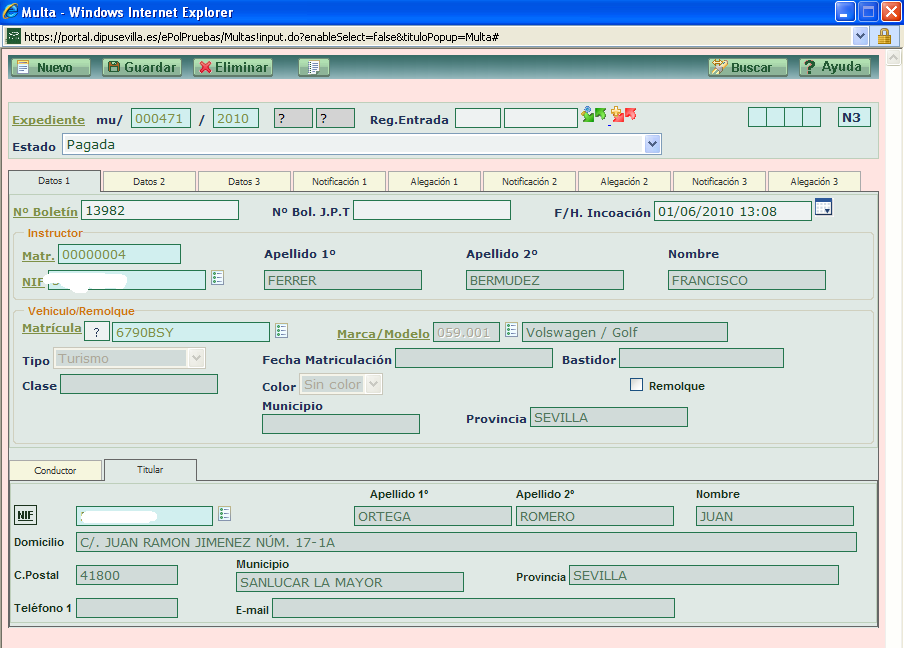
Task: Enable the Remolque checkbox
Action: pos(636,385)
